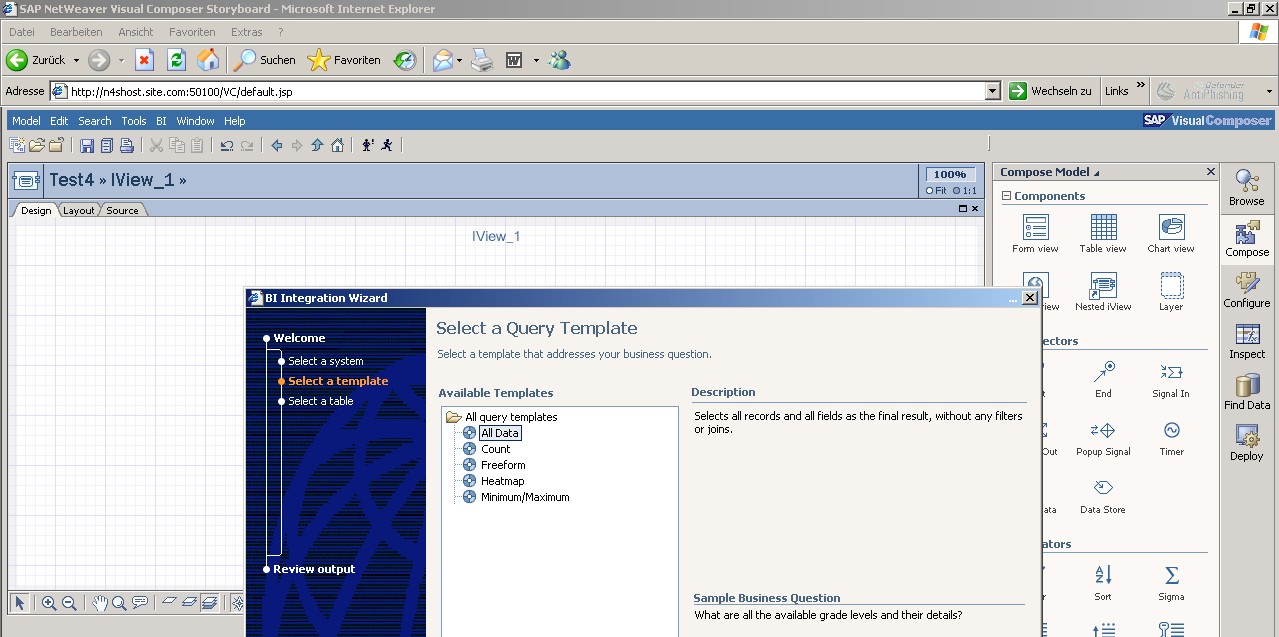Click the Save icon in toolbar
1279x637 pixels.
point(87,146)
